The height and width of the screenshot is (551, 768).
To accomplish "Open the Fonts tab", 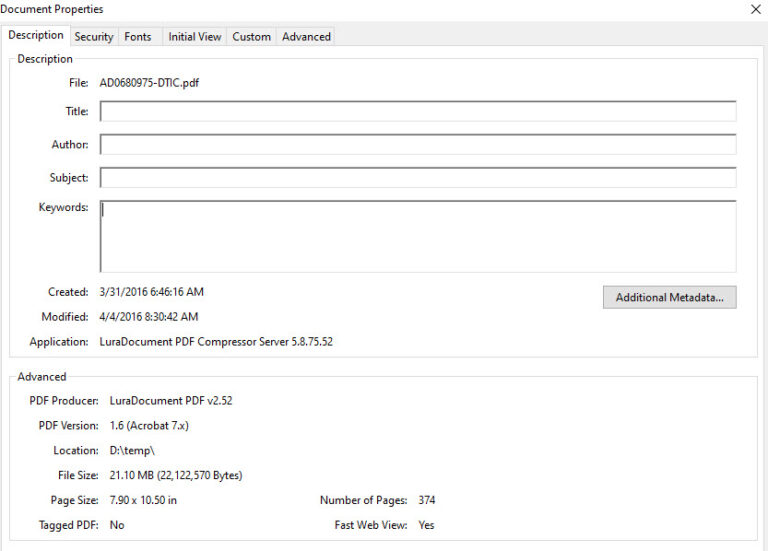I will coord(138,37).
